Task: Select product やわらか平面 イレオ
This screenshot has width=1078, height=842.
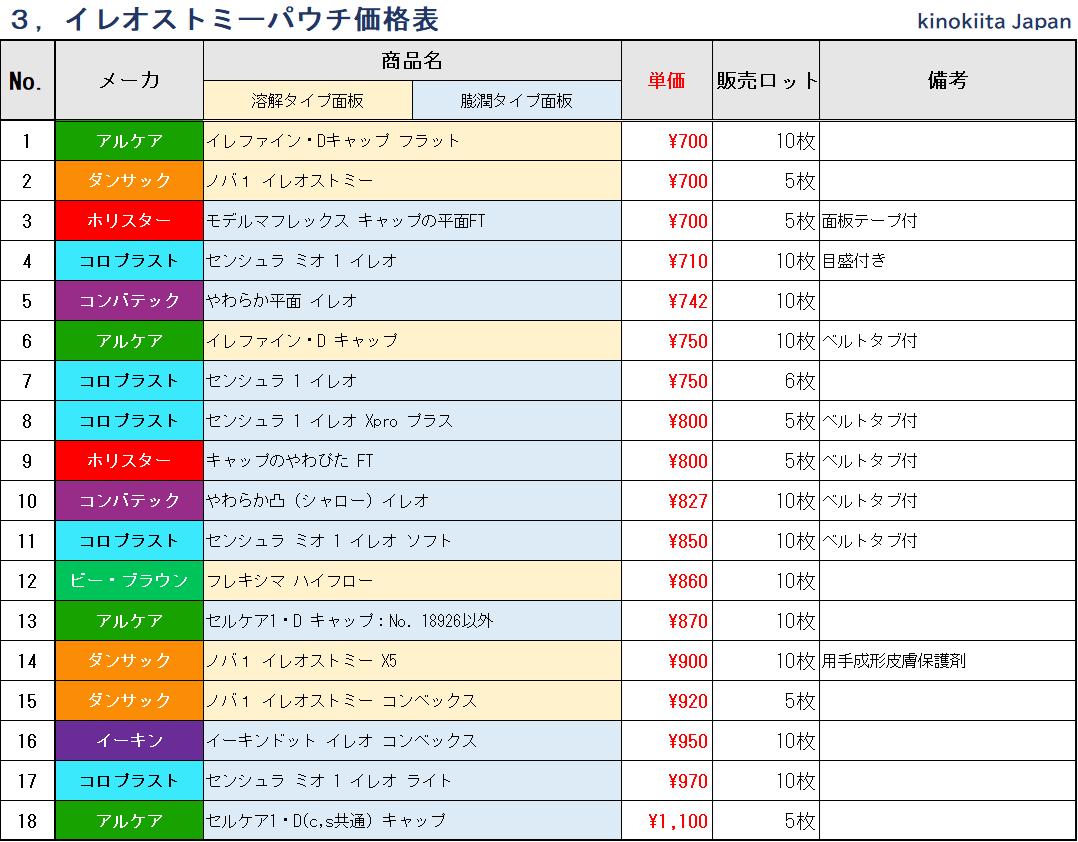Action: [412, 300]
